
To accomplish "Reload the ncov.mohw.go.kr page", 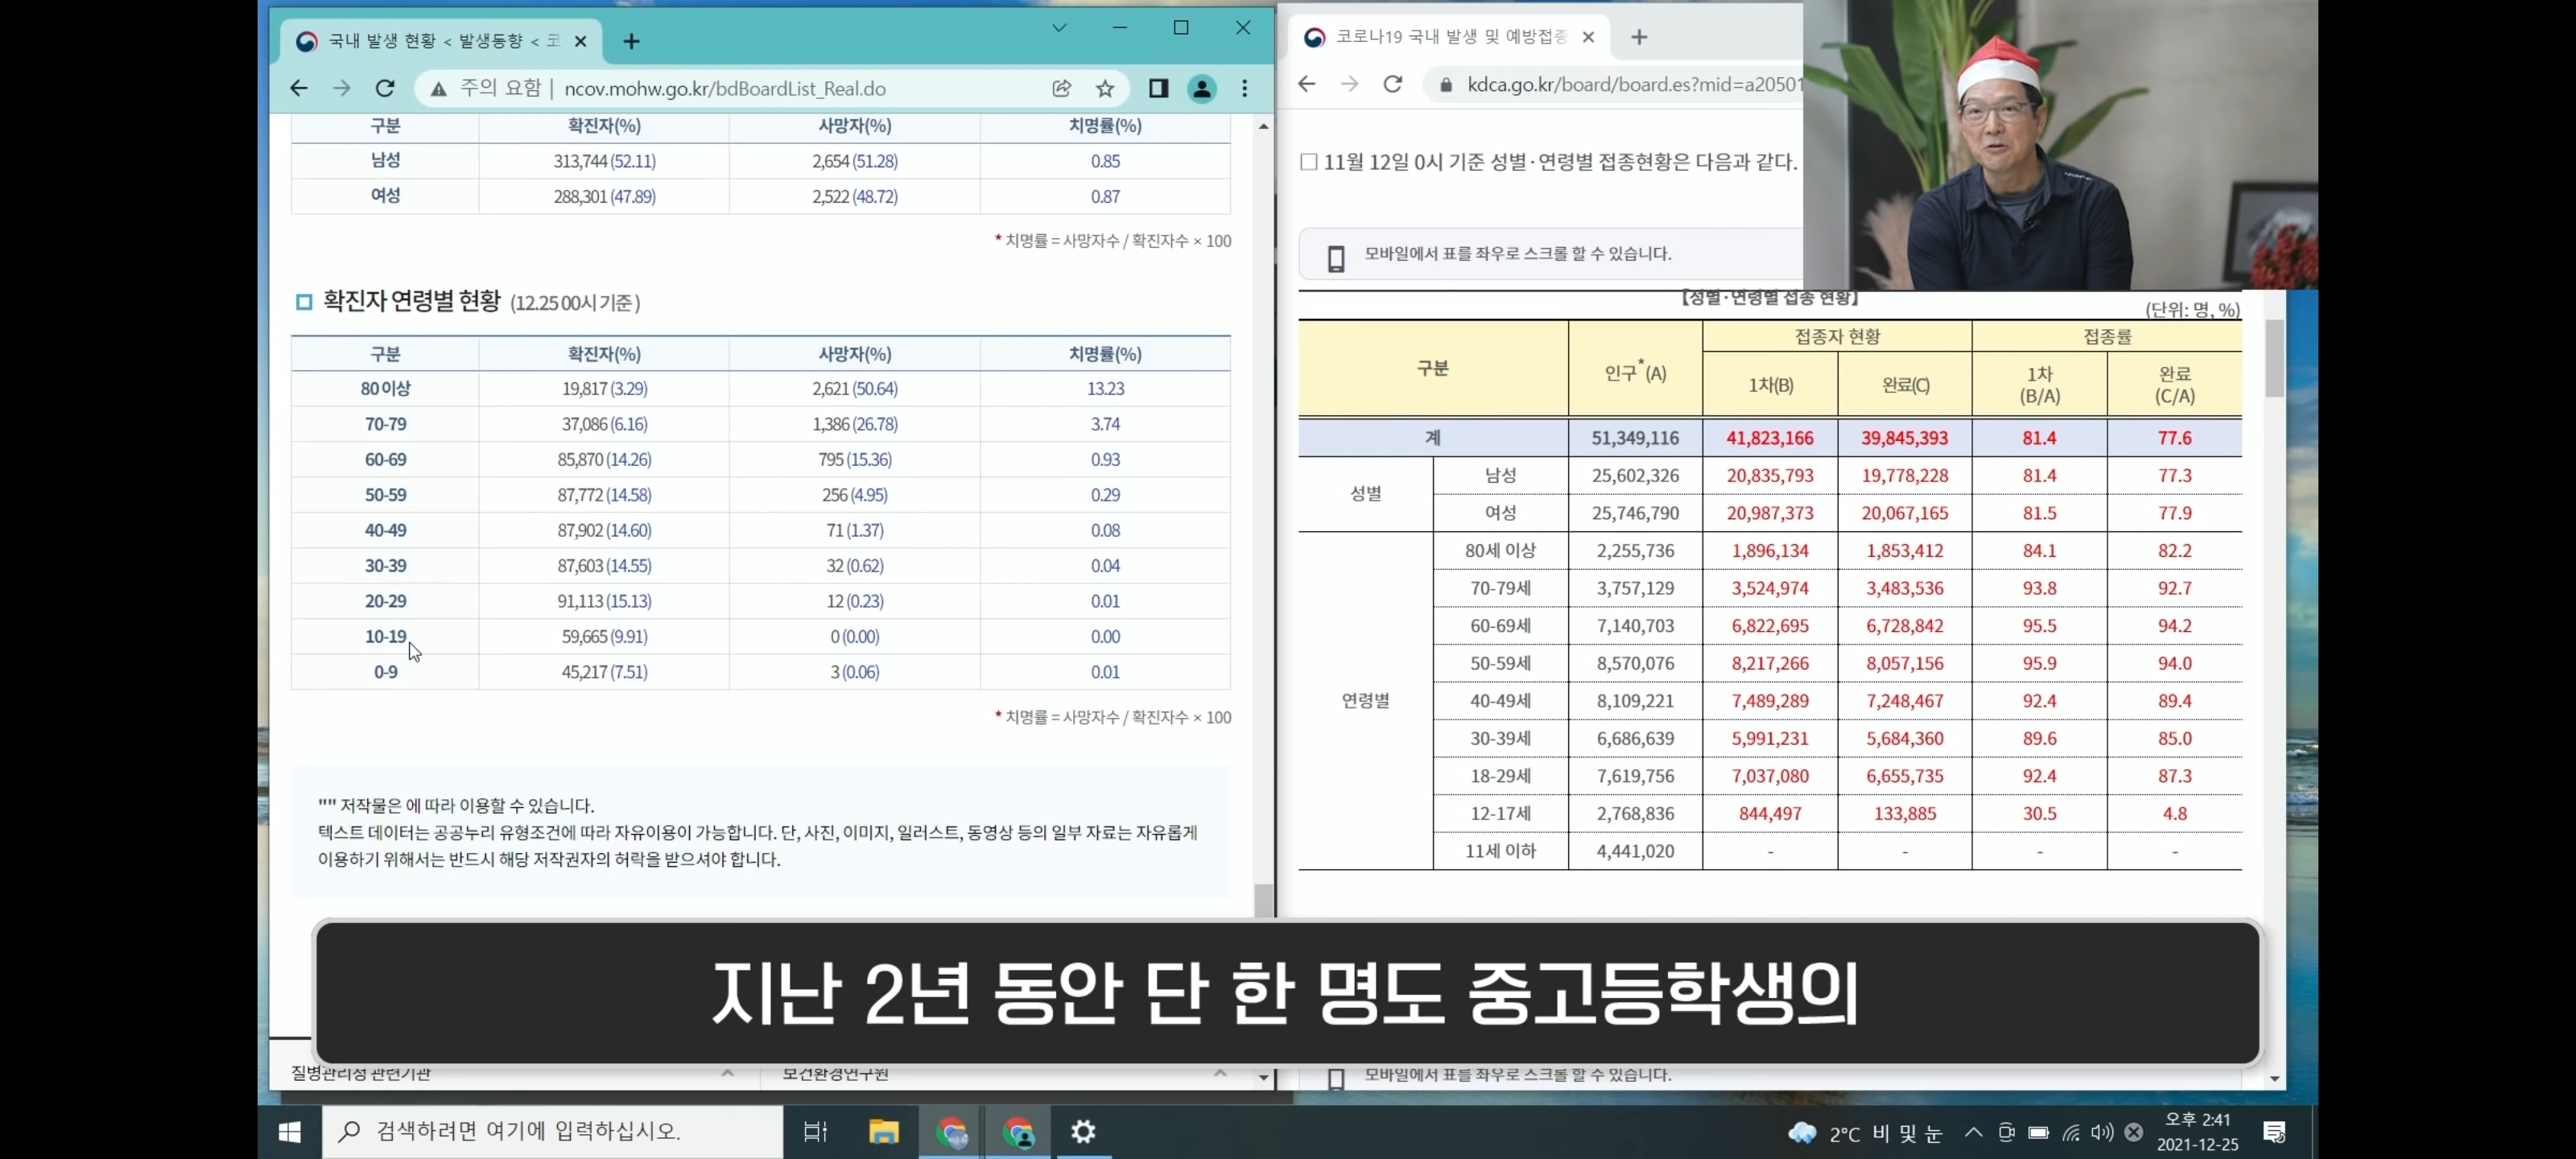I will tap(385, 88).
